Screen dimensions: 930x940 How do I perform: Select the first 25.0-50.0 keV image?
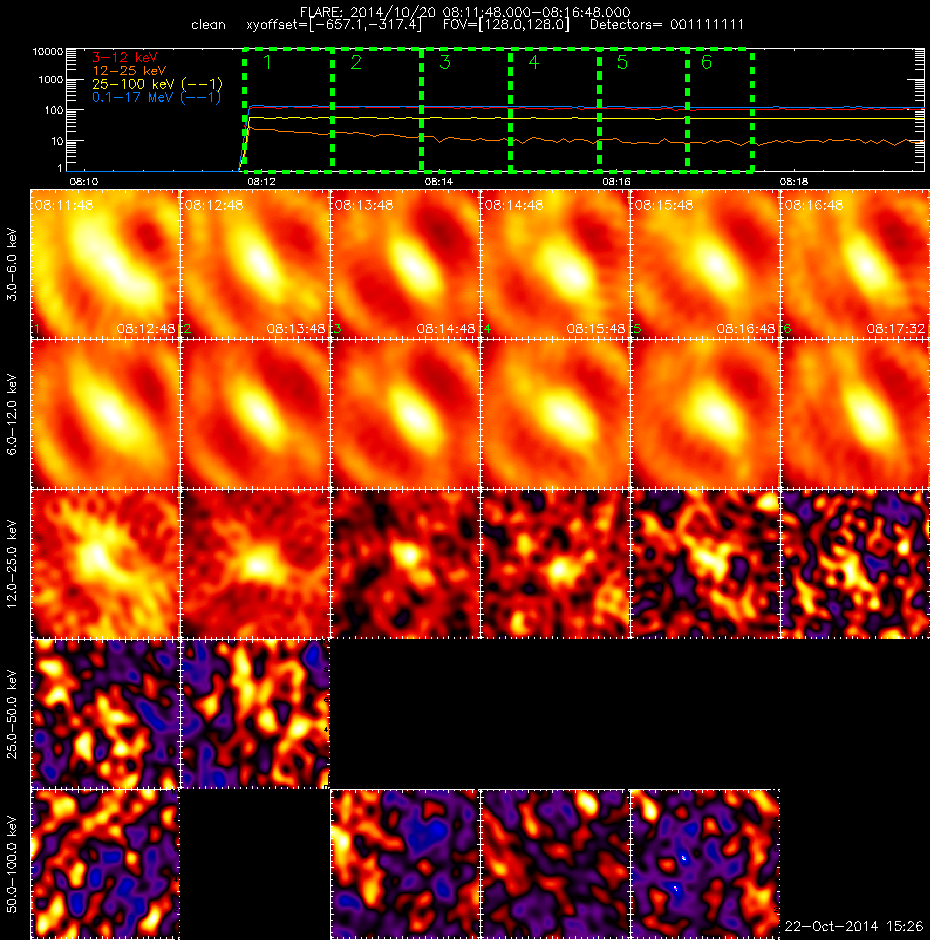(105, 714)
